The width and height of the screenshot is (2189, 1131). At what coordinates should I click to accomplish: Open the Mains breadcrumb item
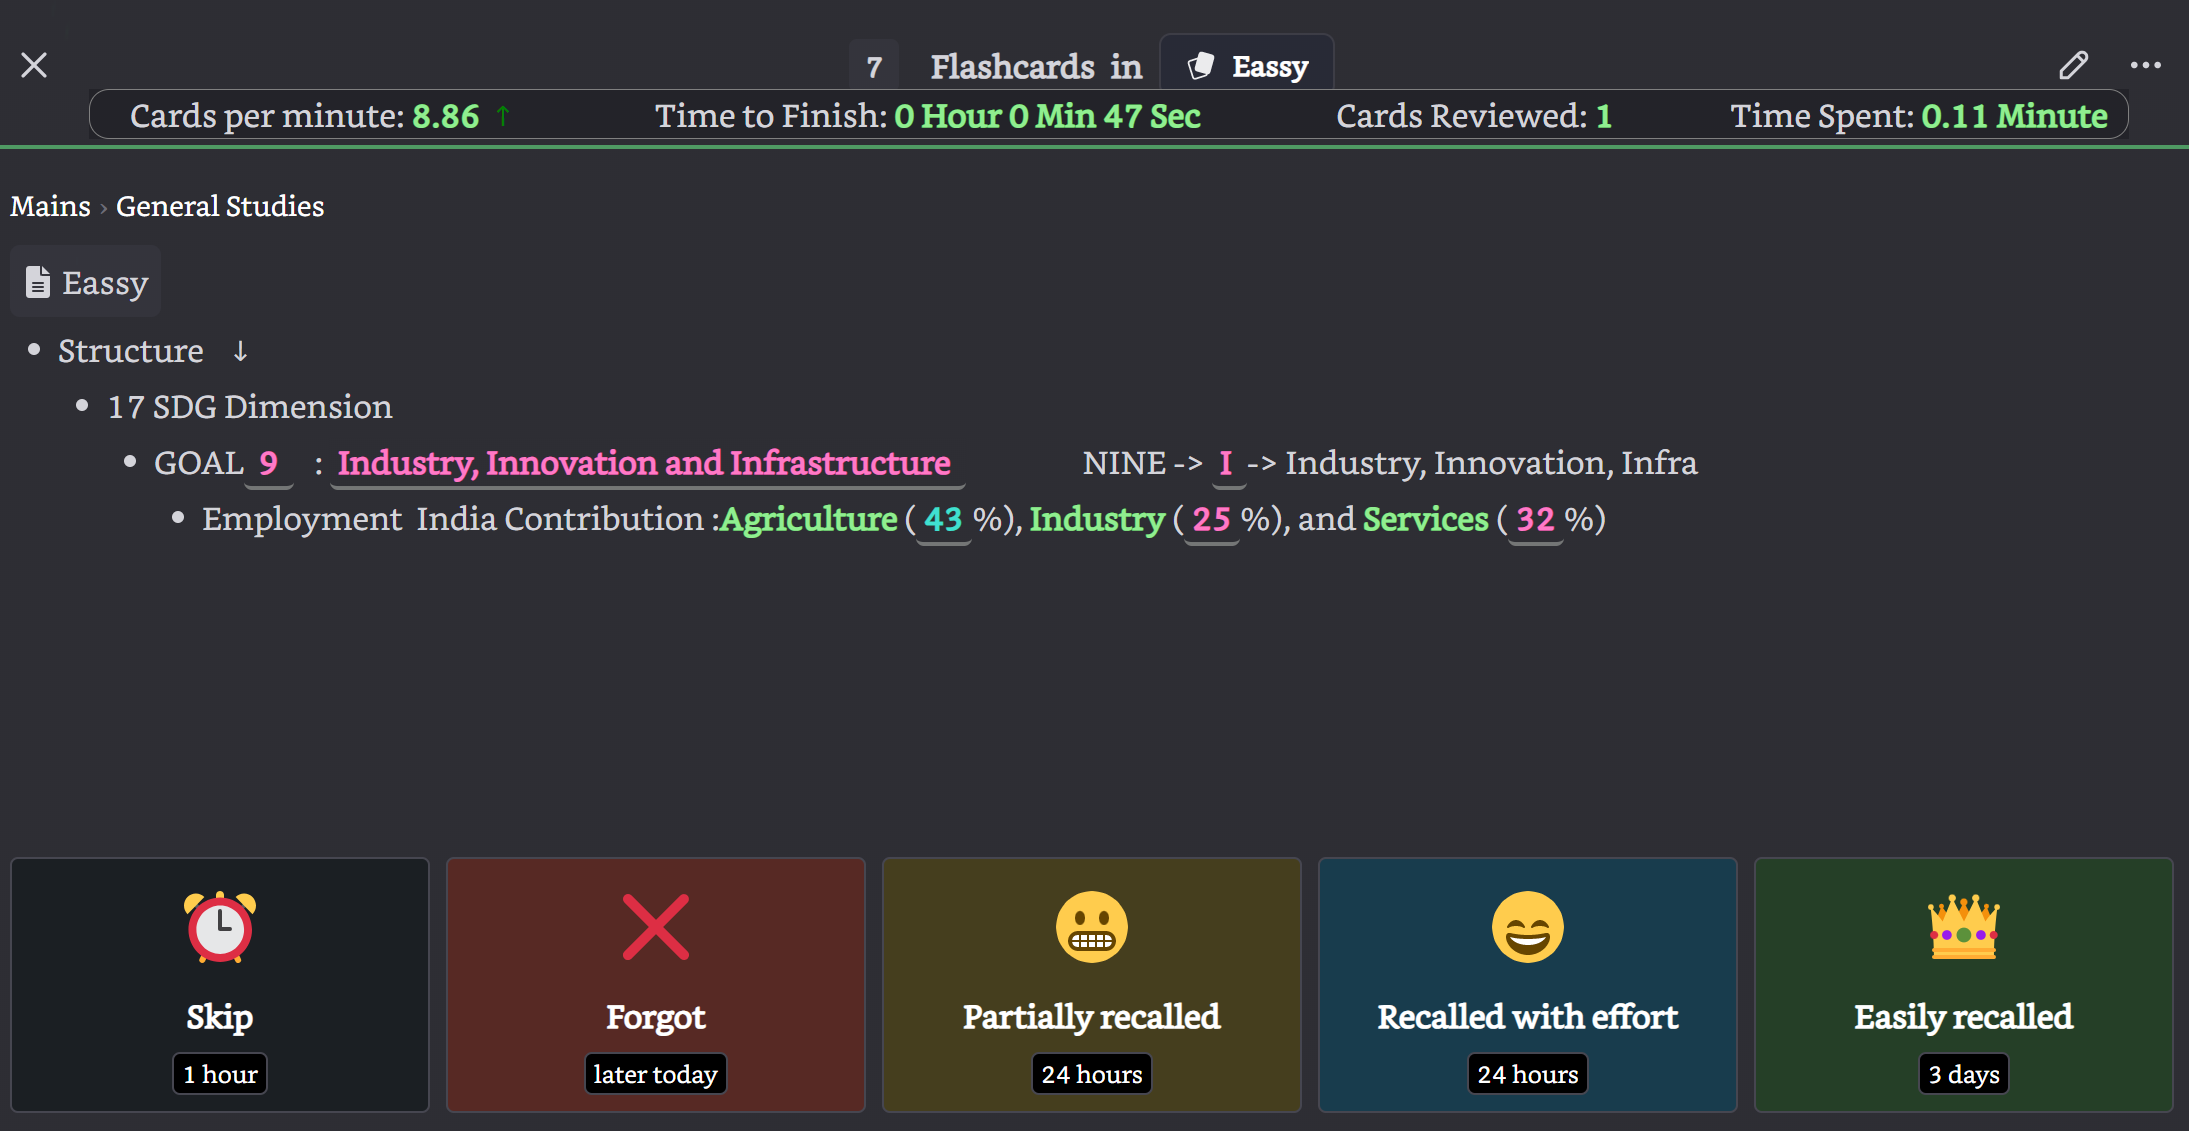[x=50, y=206]
